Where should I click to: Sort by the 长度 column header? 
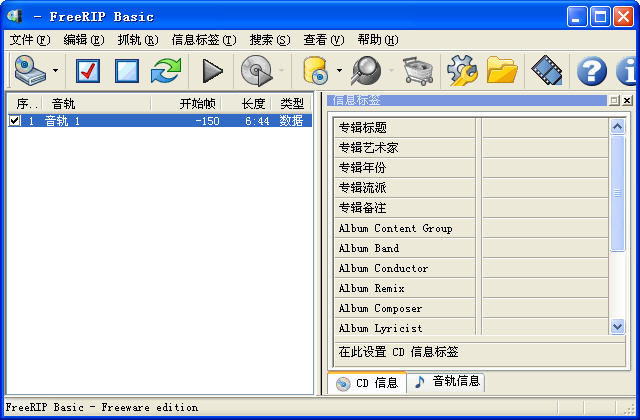(246, 104)
